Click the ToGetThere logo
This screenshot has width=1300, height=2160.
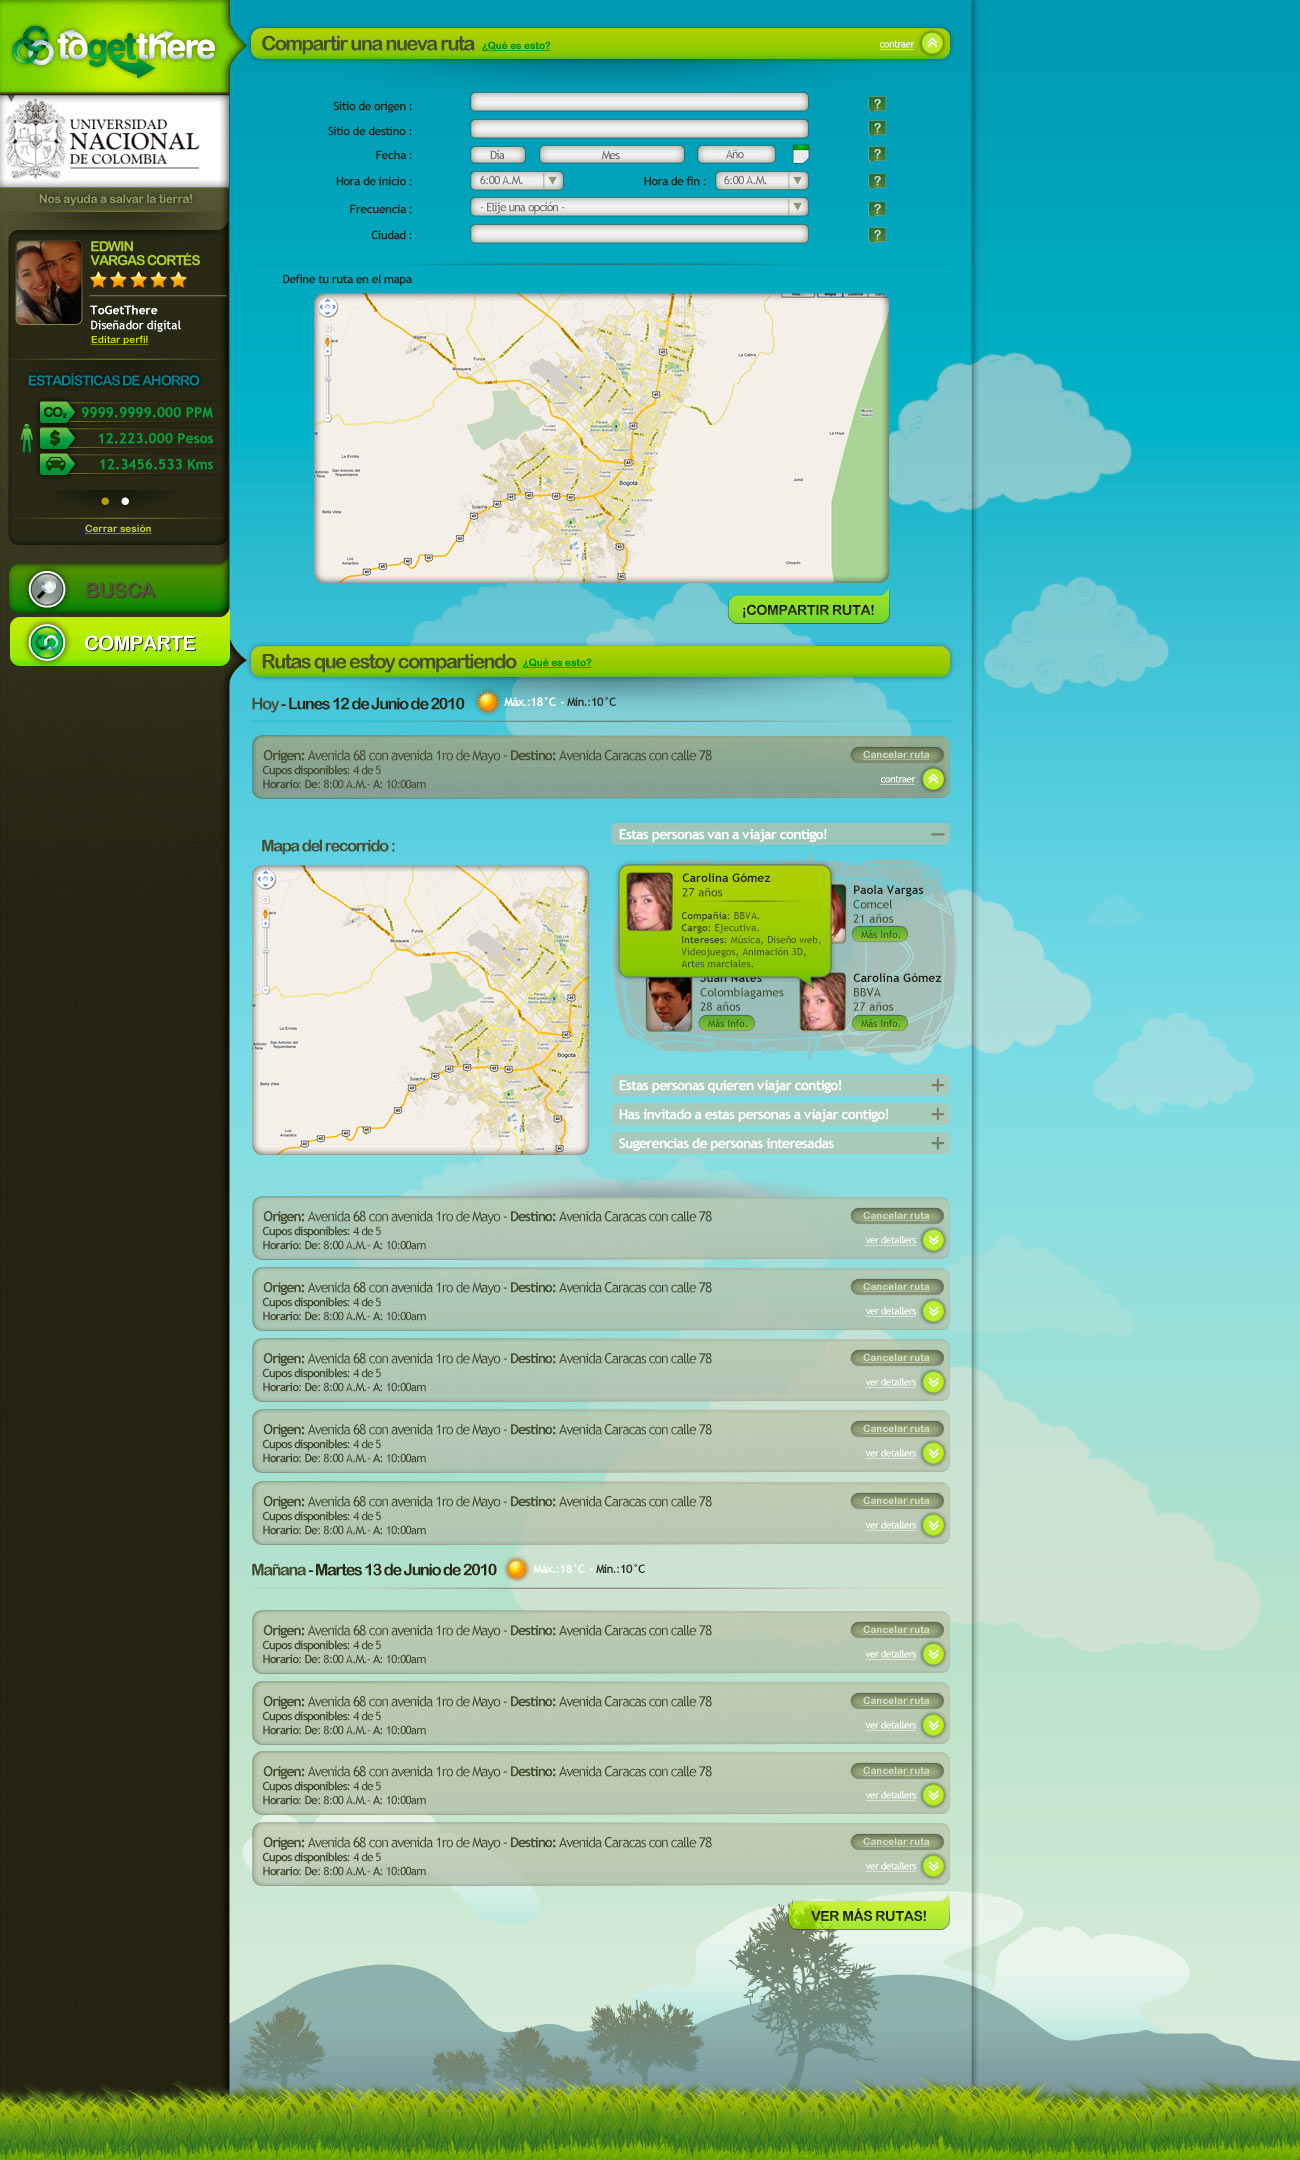click(115, 48)
